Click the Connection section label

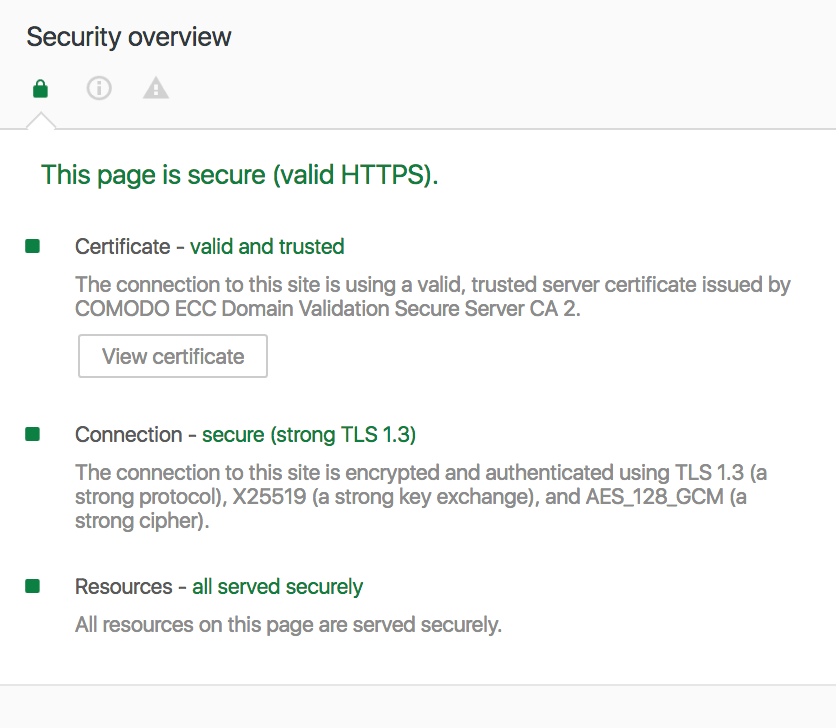(x=128, y=435)
